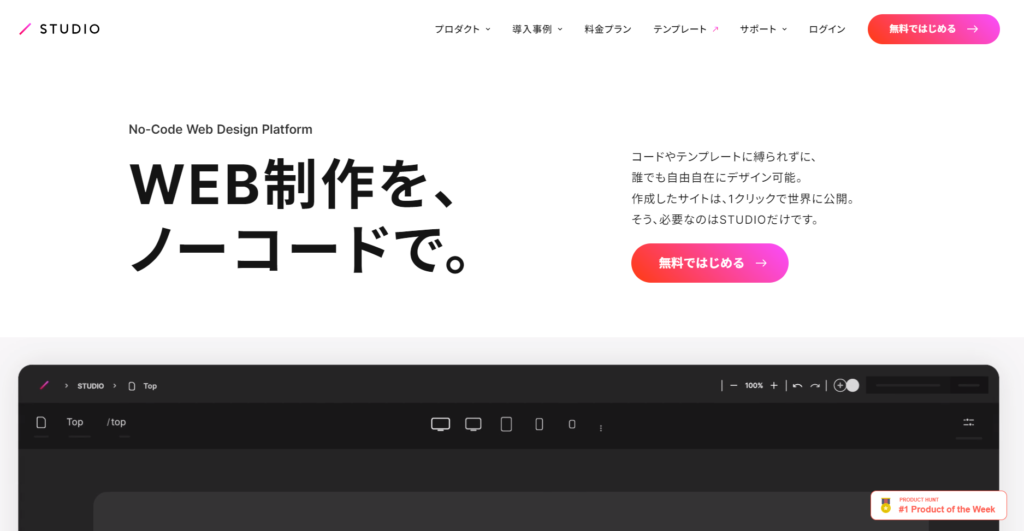Viewport: 1024px width, 531px height.
Task: Click hero 無料ではじめる button
Action: [710, 263]
